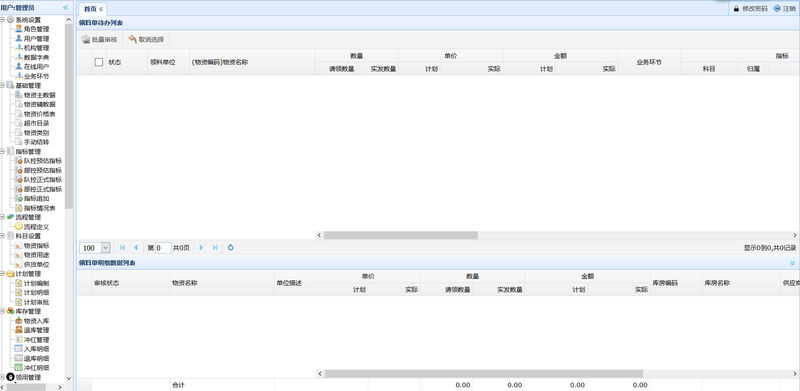This screenshot has height=391, width=800.
Task: Collapse the 库存管理 tree node
Action: point(3,311)
